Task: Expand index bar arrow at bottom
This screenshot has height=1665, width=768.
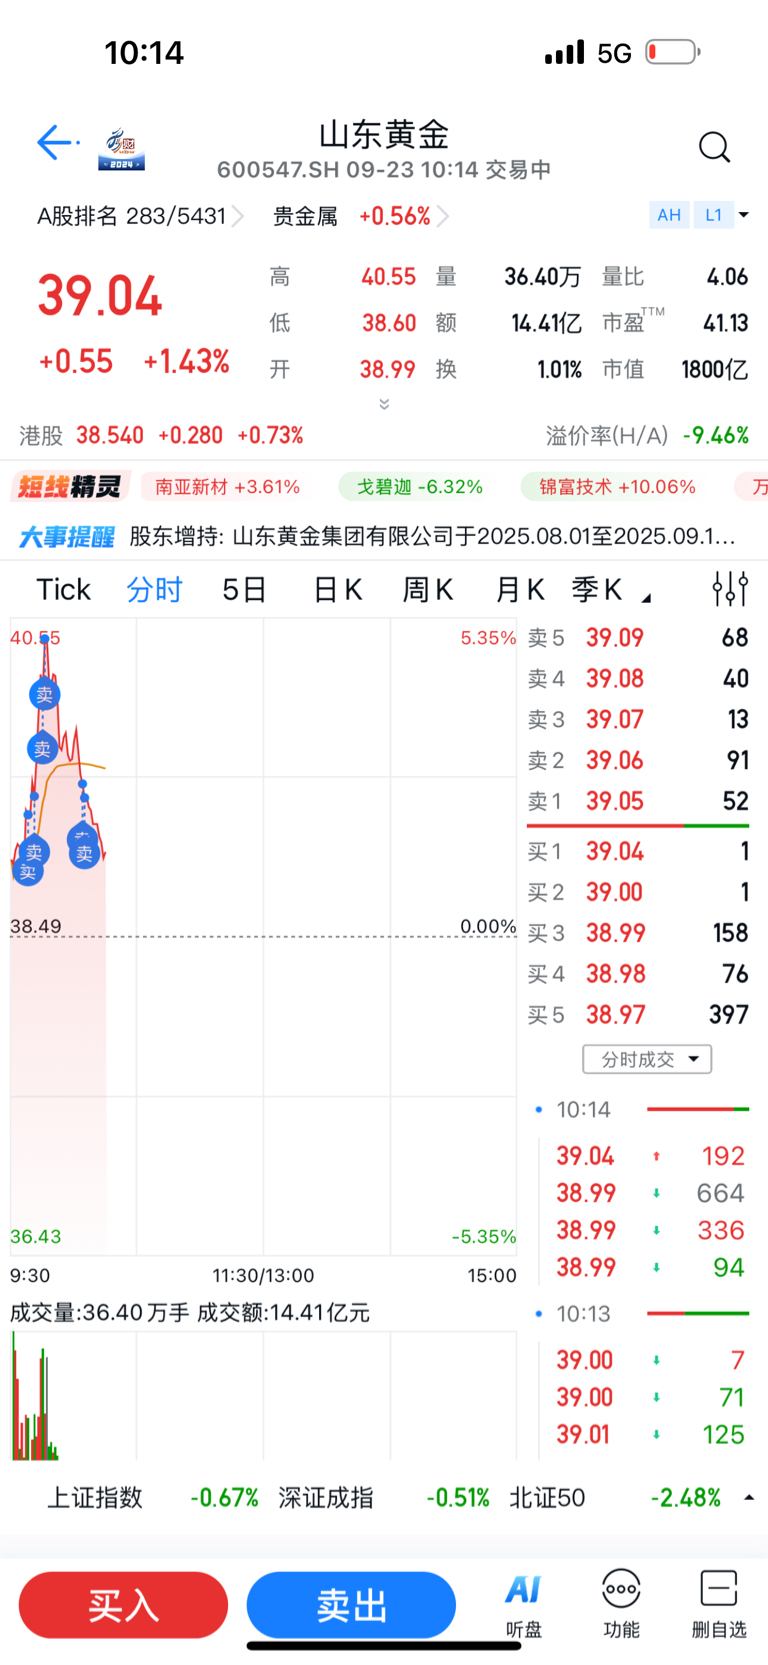Action: [x=749, y=1498]
